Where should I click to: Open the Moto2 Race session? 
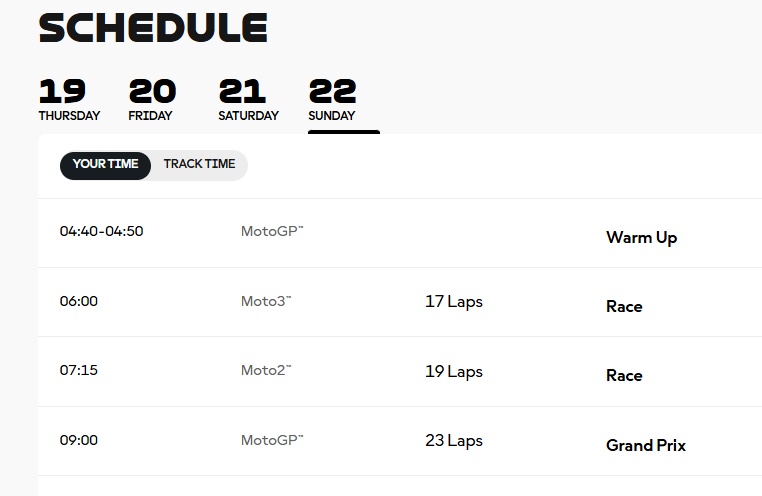pos(624,376)
